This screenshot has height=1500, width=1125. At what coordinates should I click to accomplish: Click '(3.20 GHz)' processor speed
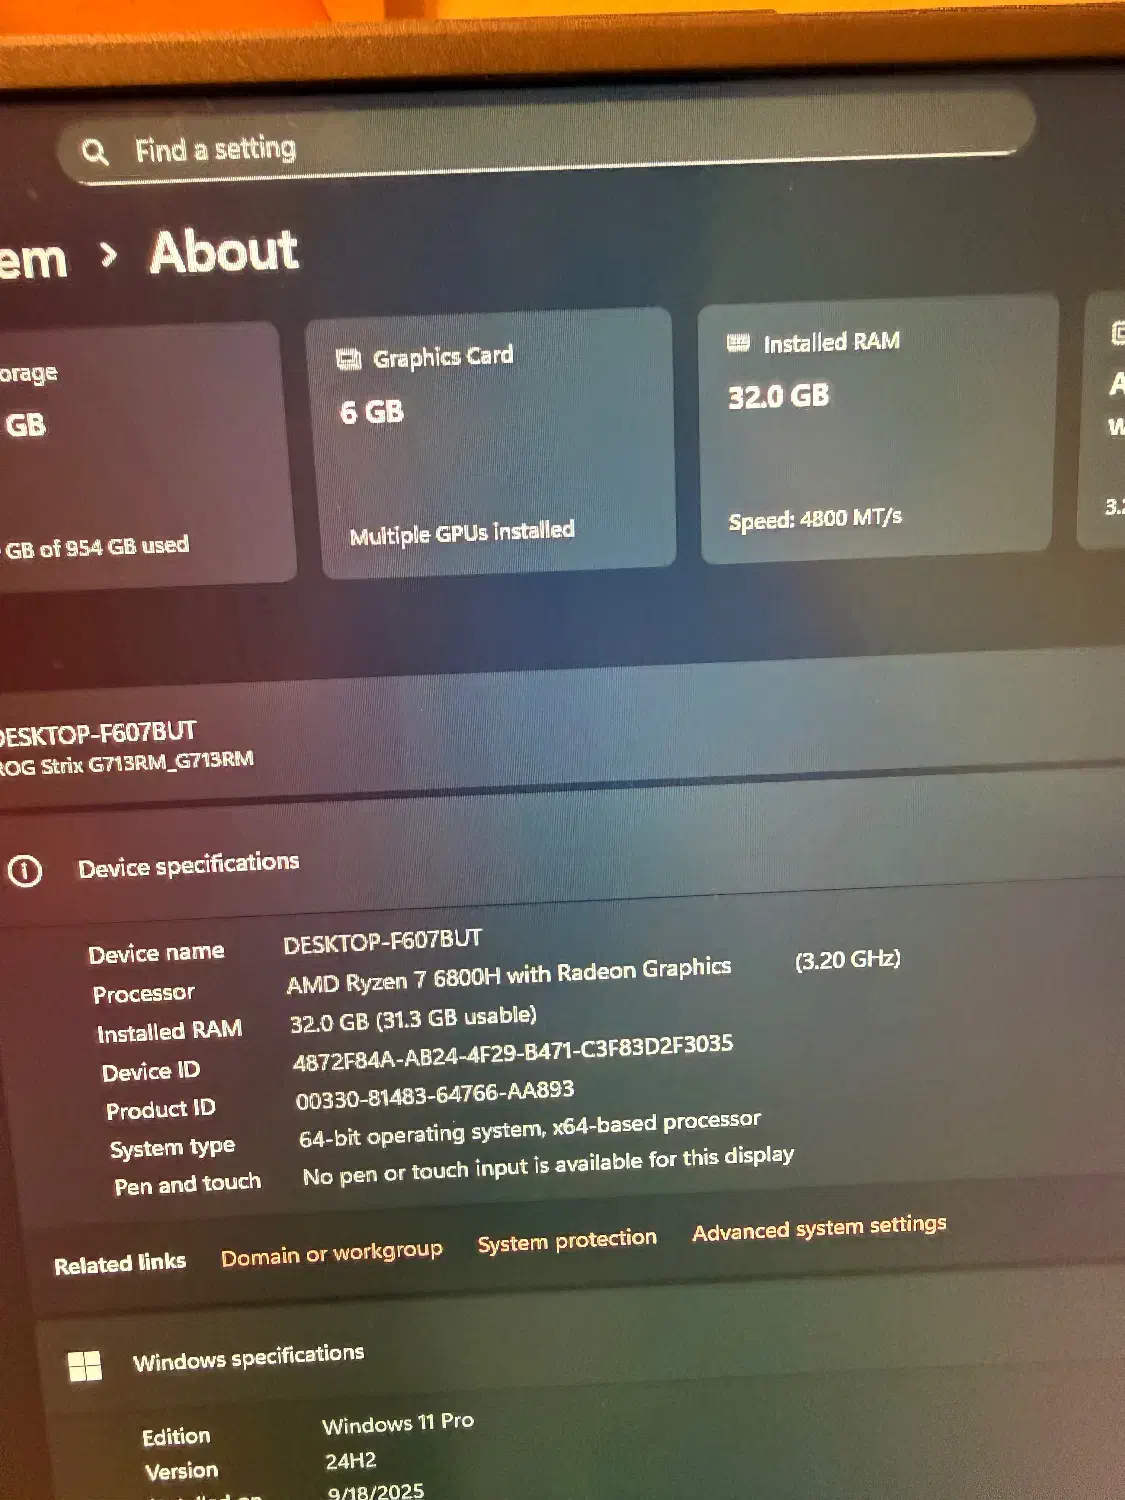[848, 960]
